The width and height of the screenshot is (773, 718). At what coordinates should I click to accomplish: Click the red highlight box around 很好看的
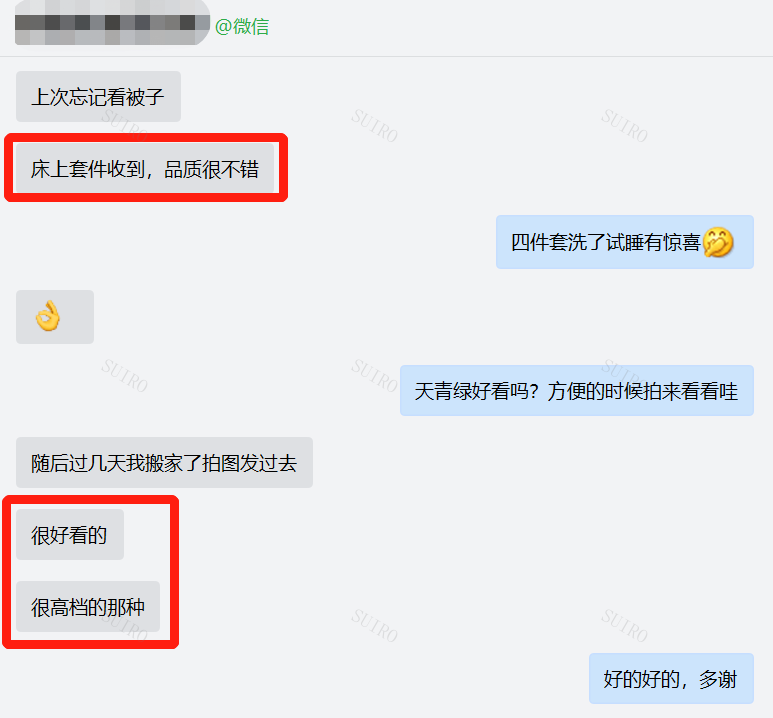[x=91, y=572]
